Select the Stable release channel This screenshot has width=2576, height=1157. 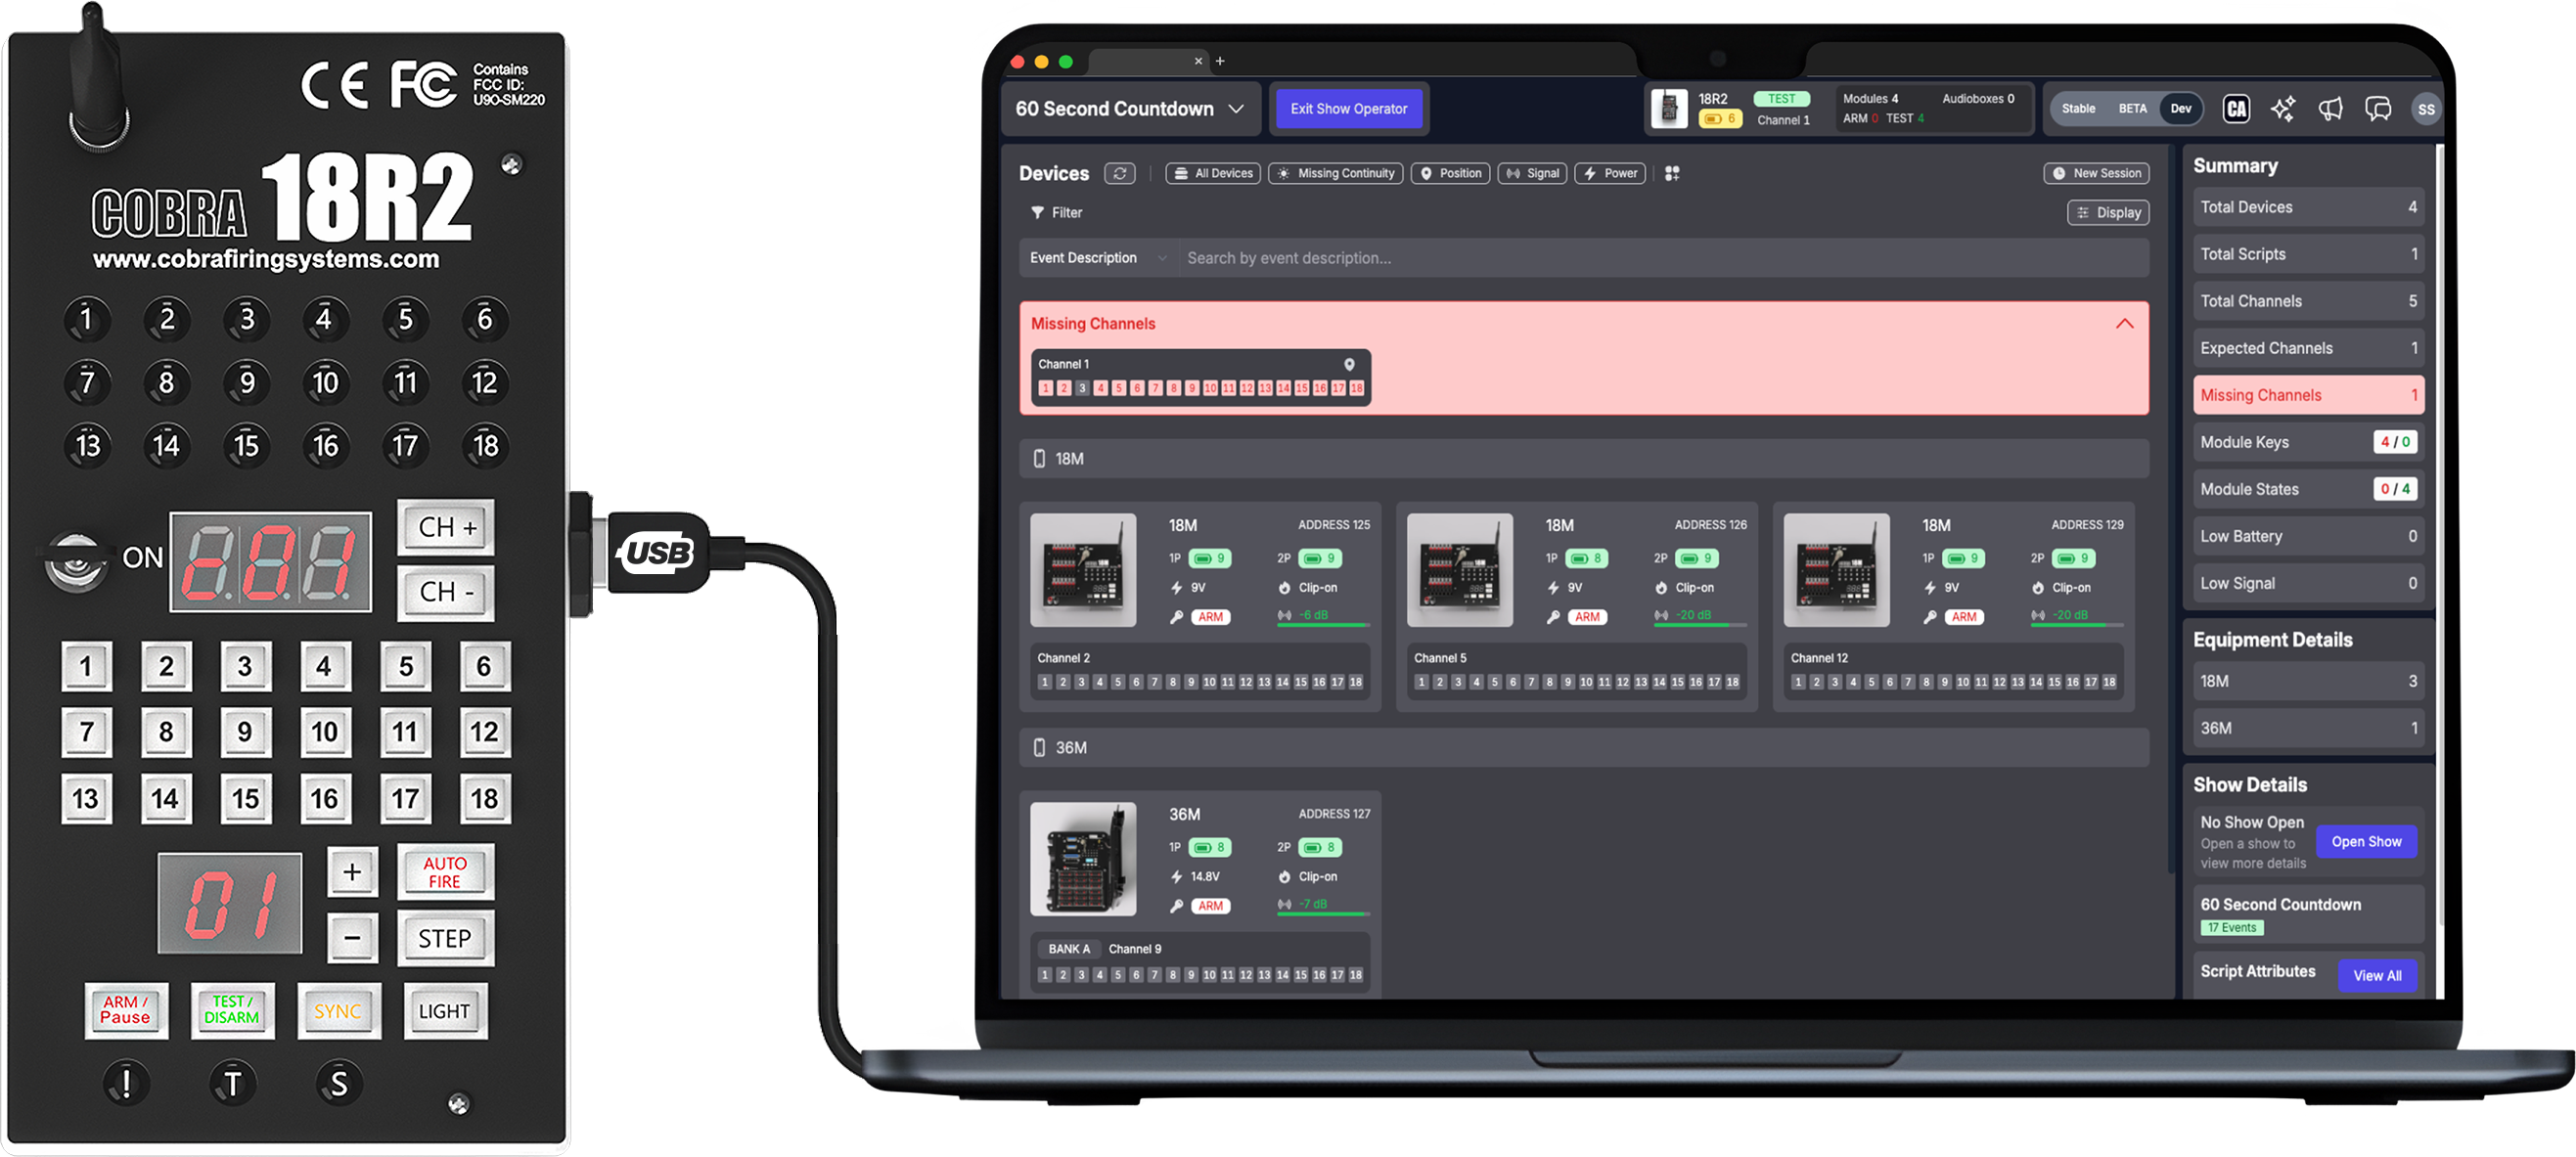pyautogui.click(x=2078, y=109)
